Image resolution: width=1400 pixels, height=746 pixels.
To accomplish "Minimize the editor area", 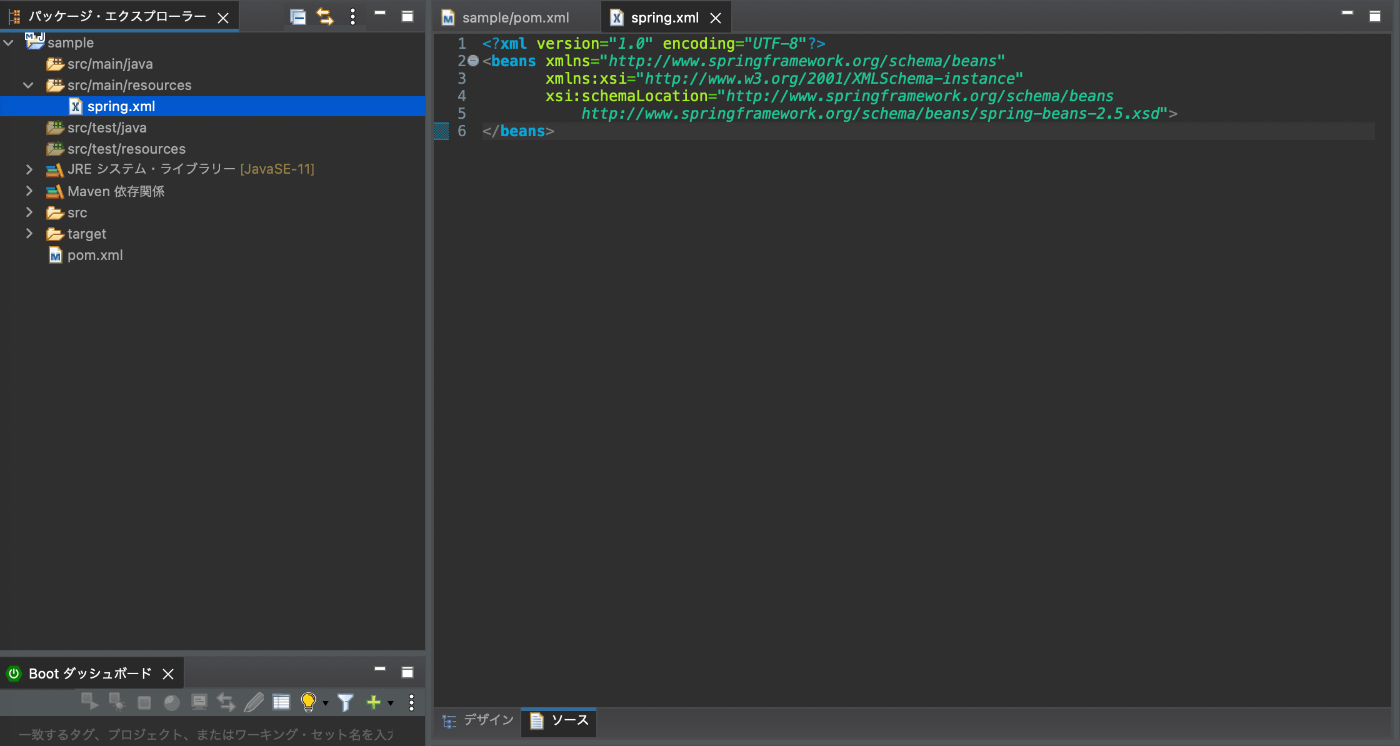I will [x=1347, y=13].
